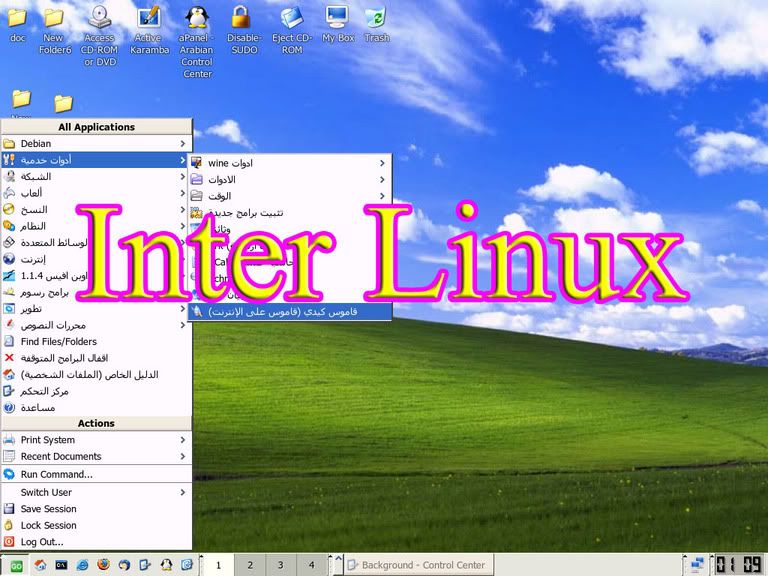768x576 pixels.
Task: Open الادوات submenu item
Action: coord(289,180)
